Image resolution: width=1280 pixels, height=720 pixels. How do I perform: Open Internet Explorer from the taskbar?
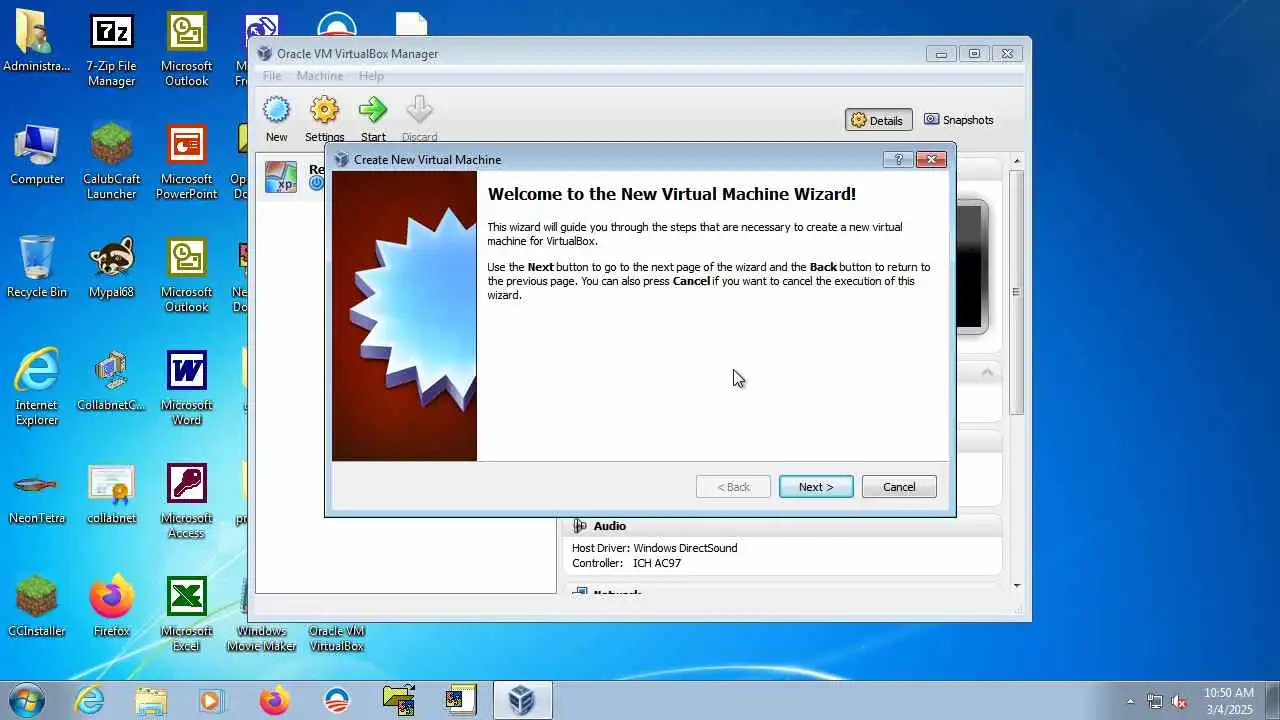coord(89,700)
